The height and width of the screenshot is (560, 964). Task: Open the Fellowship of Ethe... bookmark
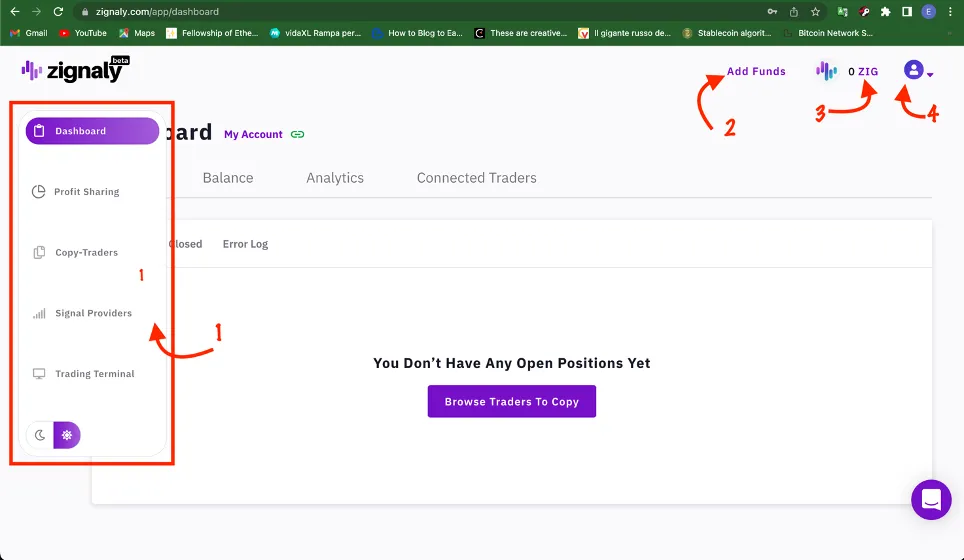click(213, 33)
